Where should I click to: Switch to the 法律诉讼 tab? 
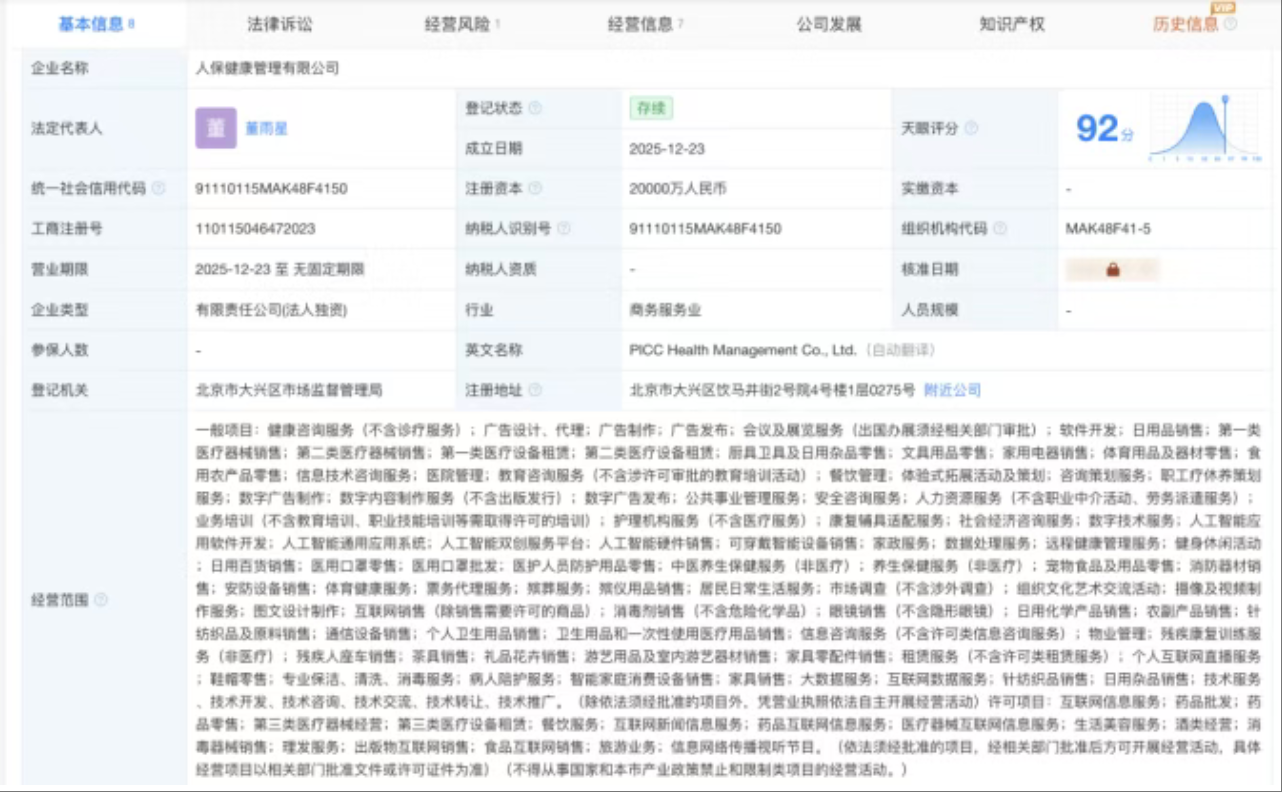click(282, 21)
